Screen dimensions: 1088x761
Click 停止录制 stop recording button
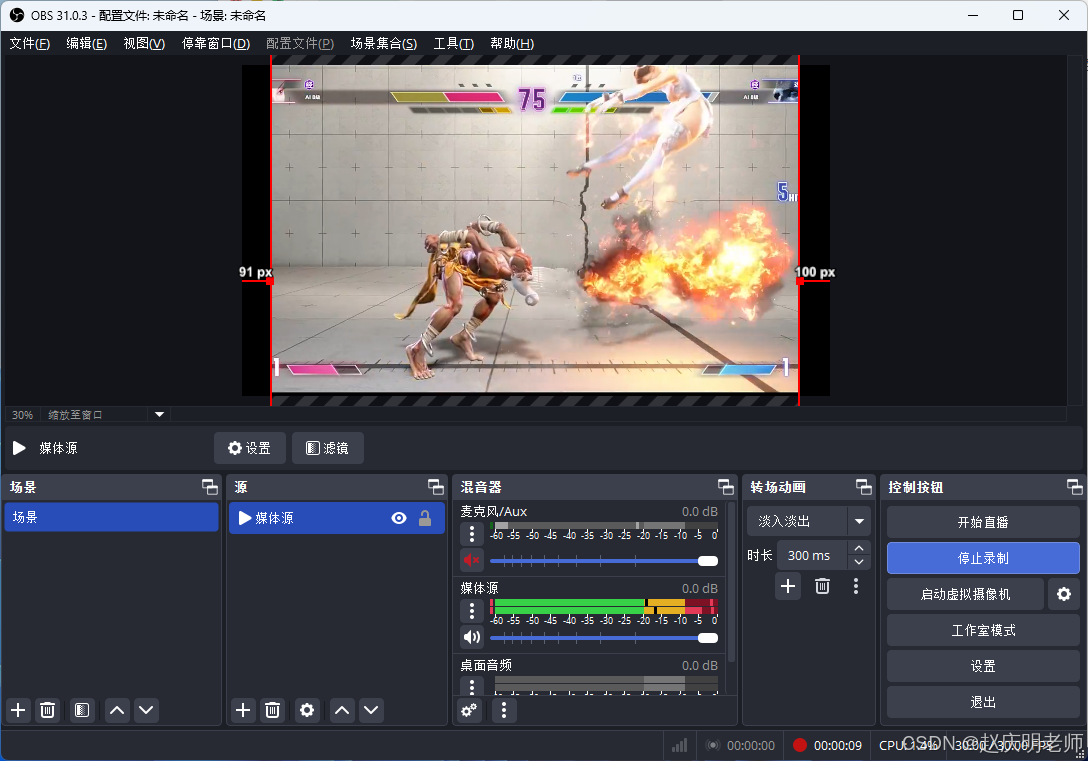(x=983, y=558)
